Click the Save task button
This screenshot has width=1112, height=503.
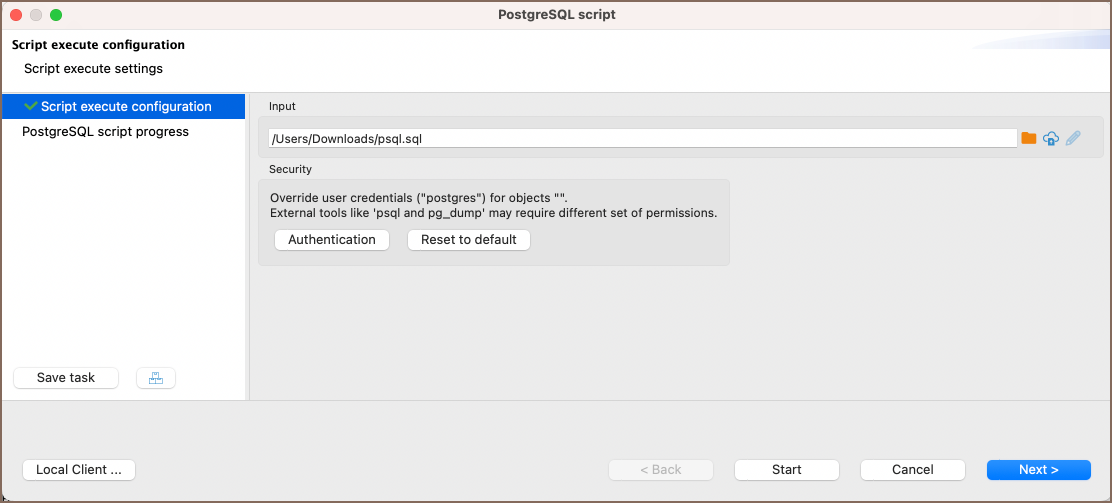coord(66,378)
